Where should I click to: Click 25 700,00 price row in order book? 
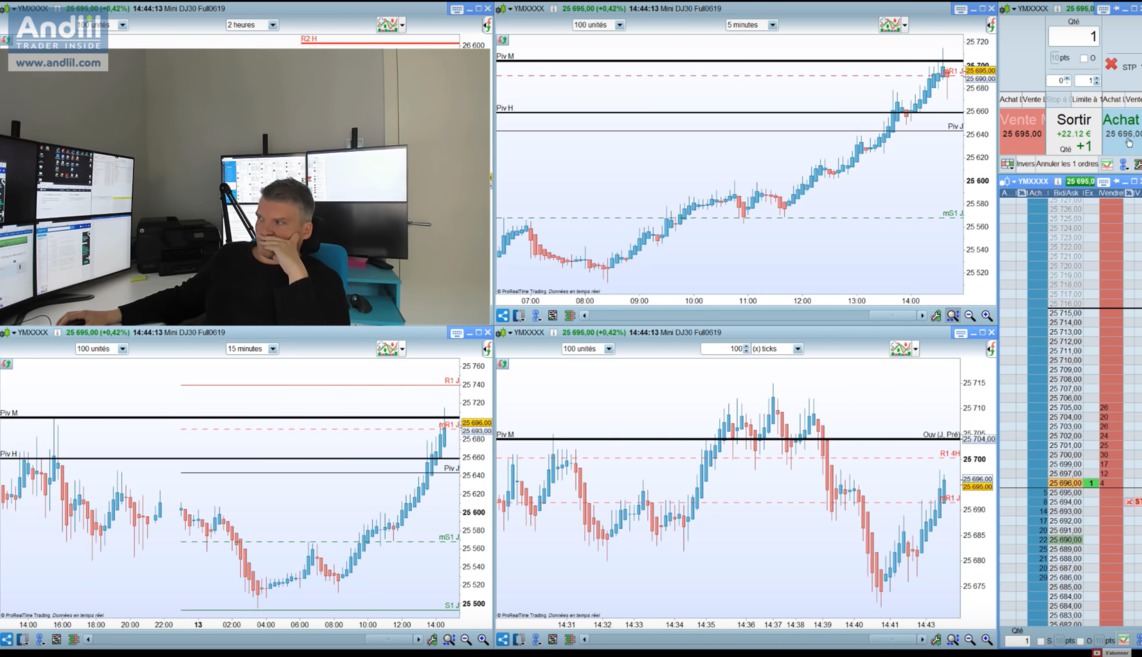[x=1065, y=455]
